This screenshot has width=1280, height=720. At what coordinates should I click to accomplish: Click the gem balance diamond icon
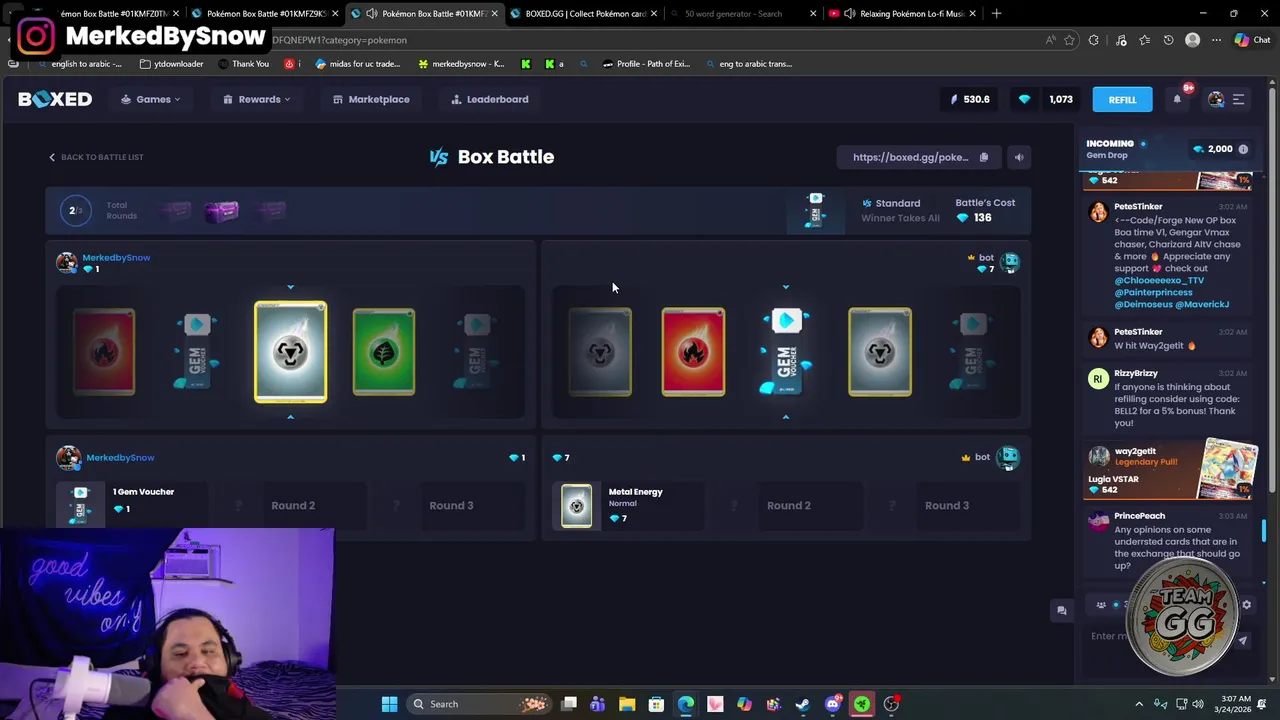click(x=1024, y=99)
